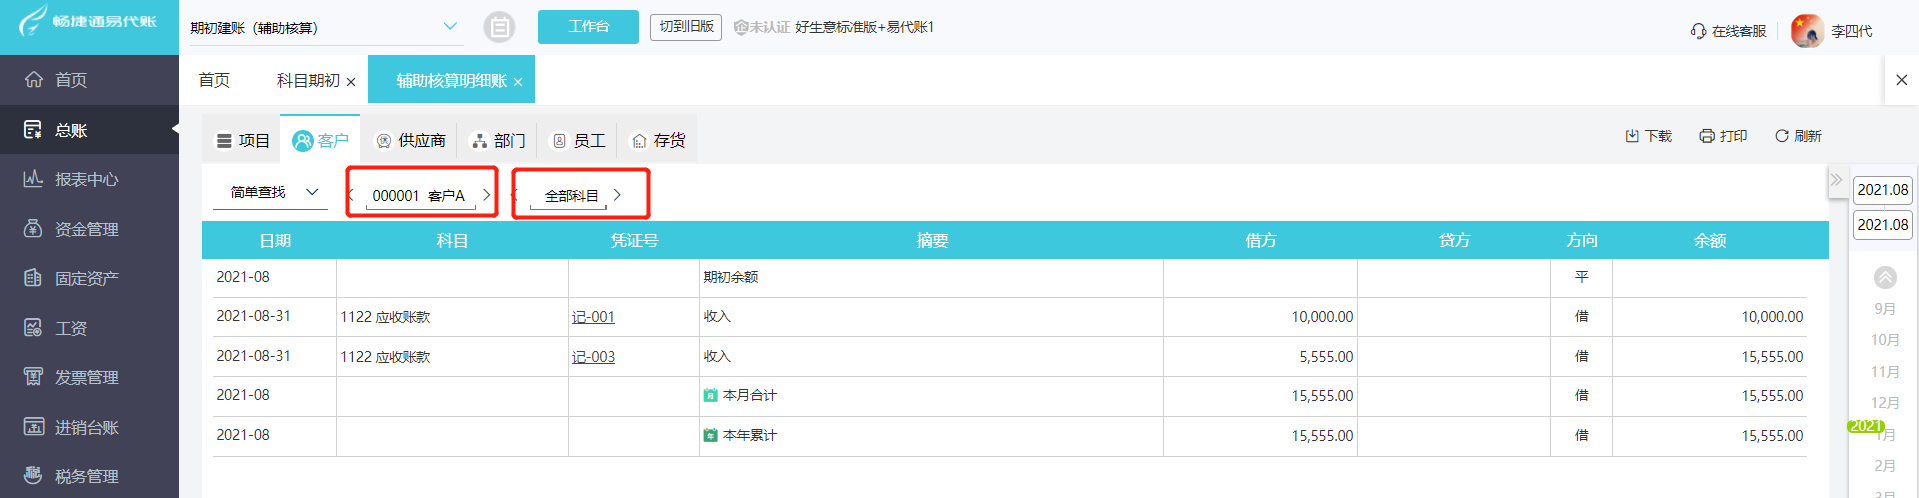
Task: Click the download icon
Action: pyautogui.click(x=1632, y=136)
